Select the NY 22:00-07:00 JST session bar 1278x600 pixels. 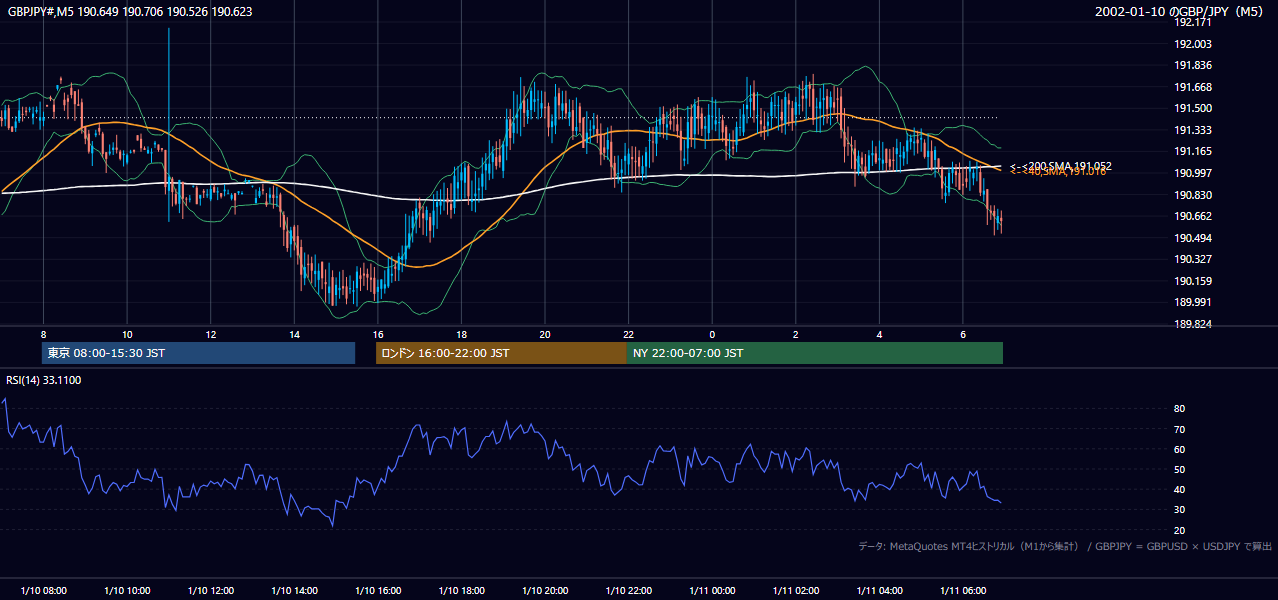point(815,353)
